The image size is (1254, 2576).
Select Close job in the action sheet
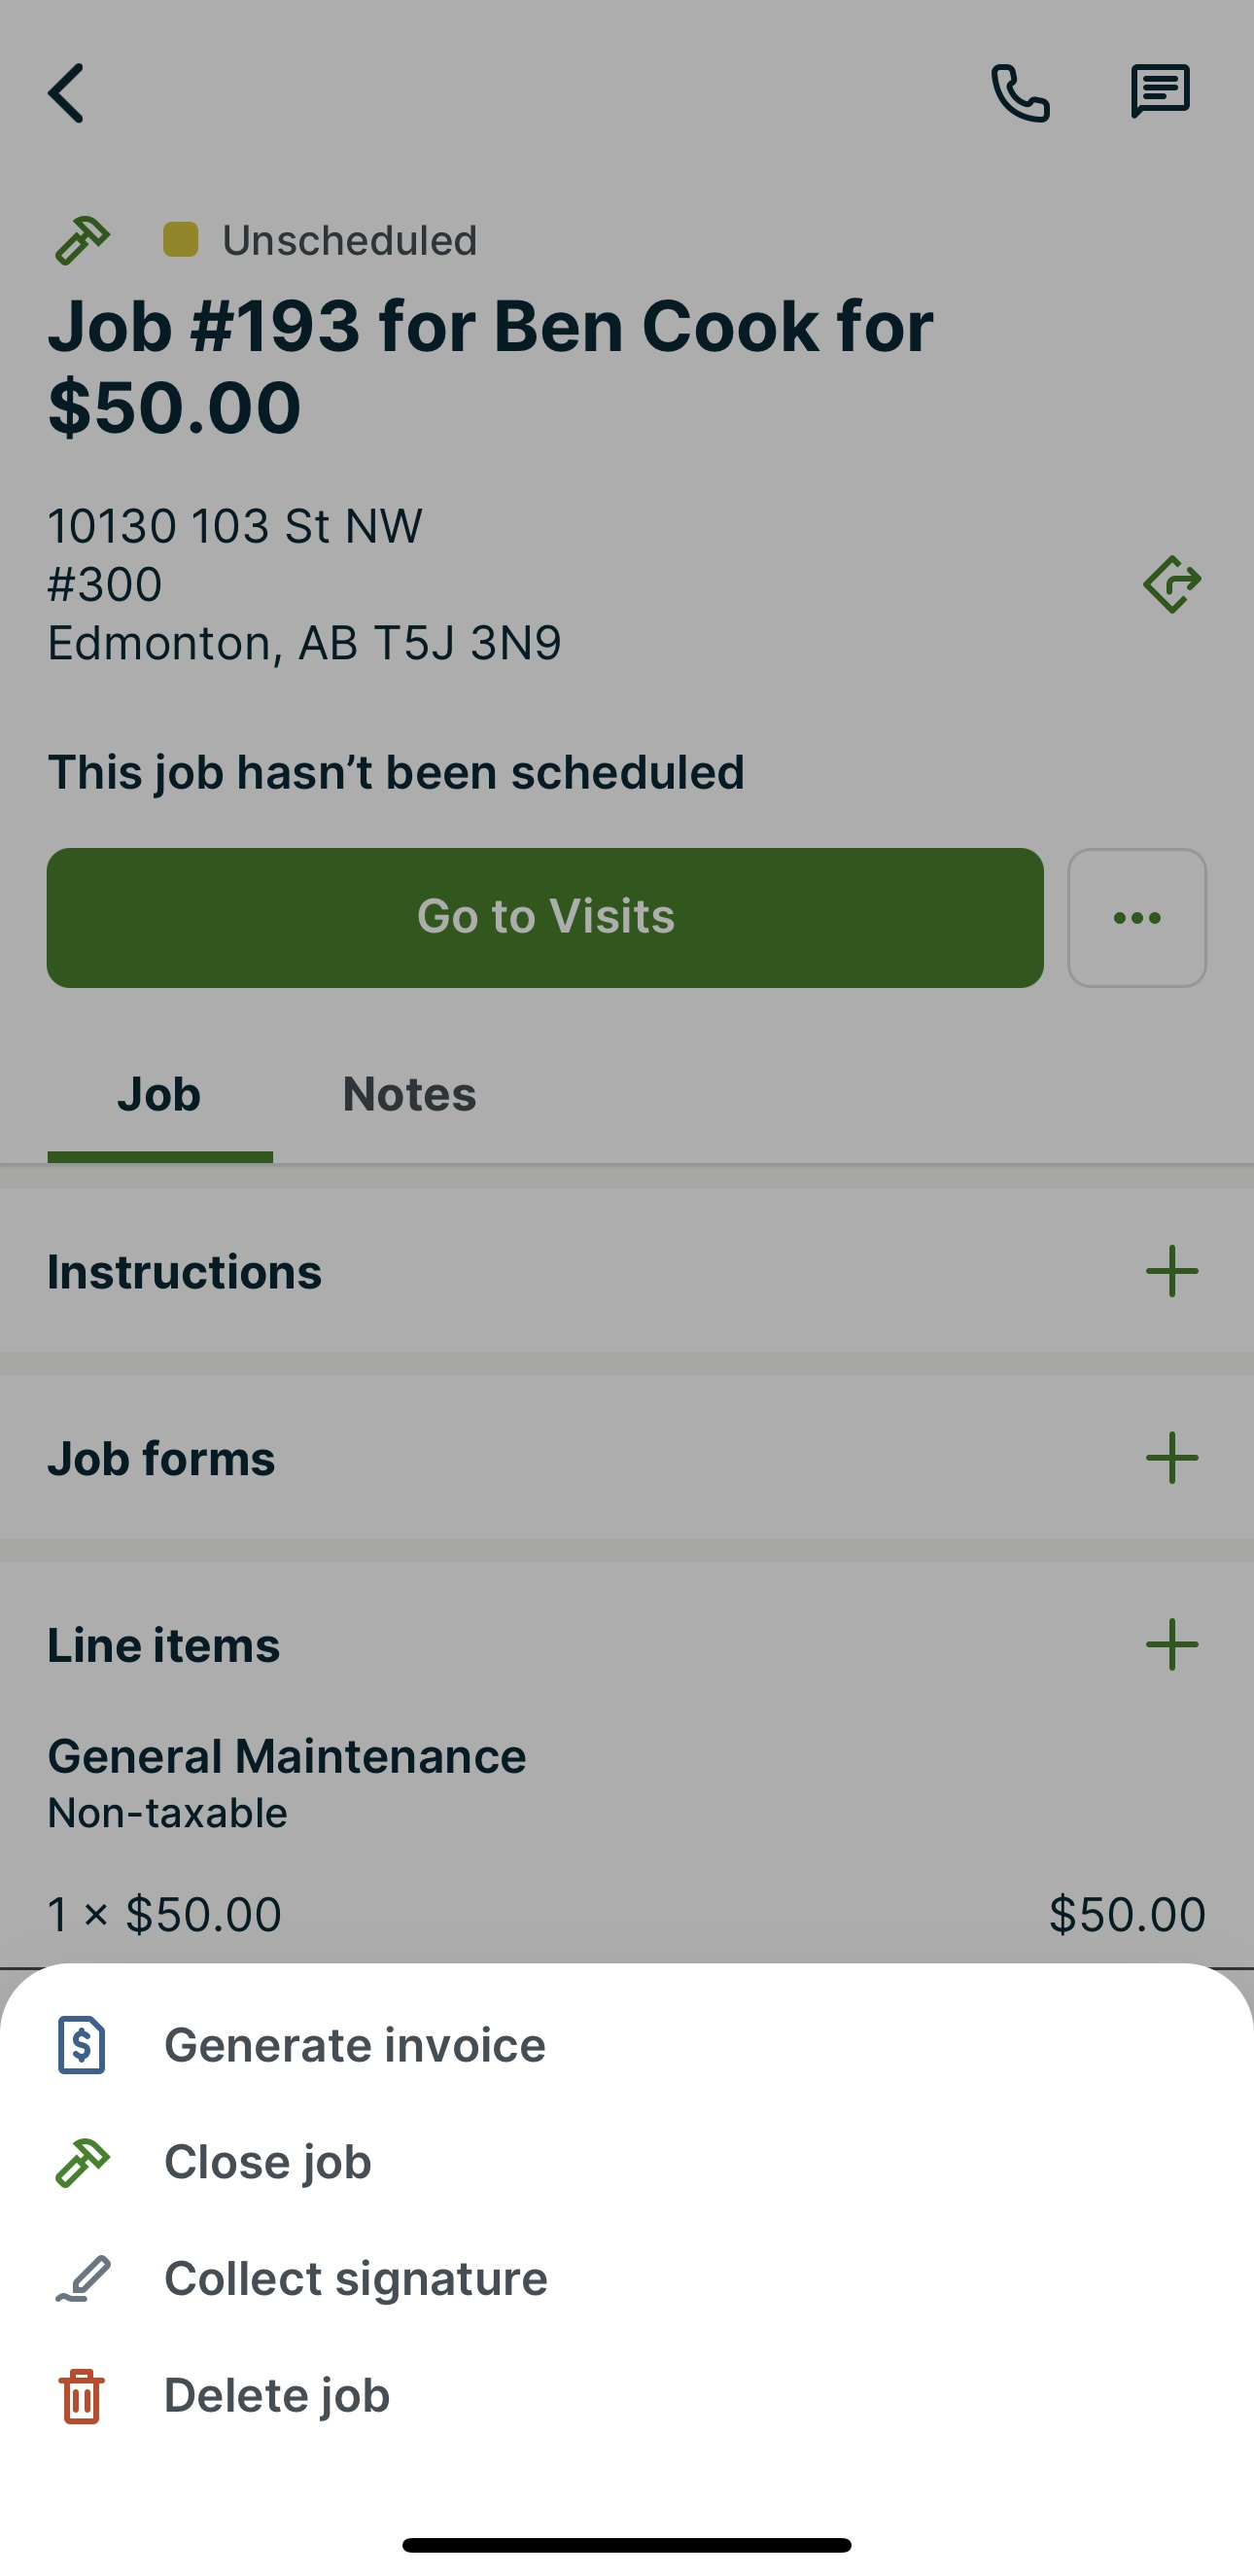[x=268, y=2162]
